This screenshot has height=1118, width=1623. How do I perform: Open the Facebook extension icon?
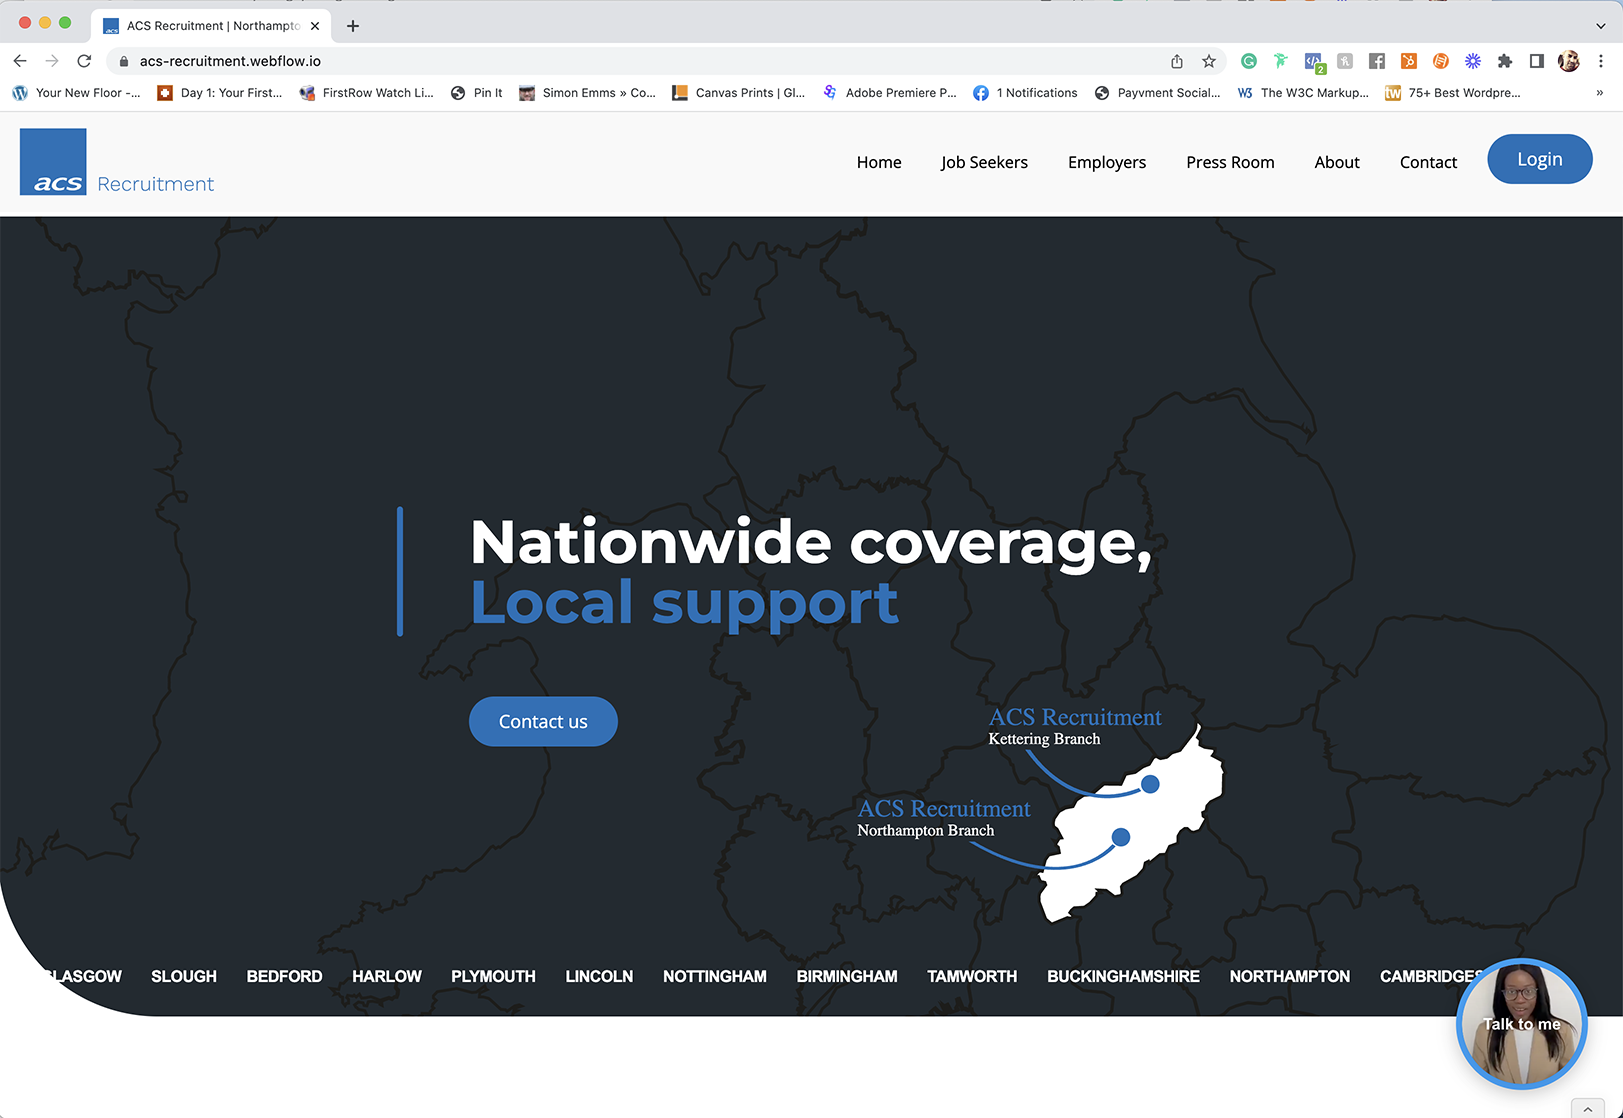point(1377,61)
